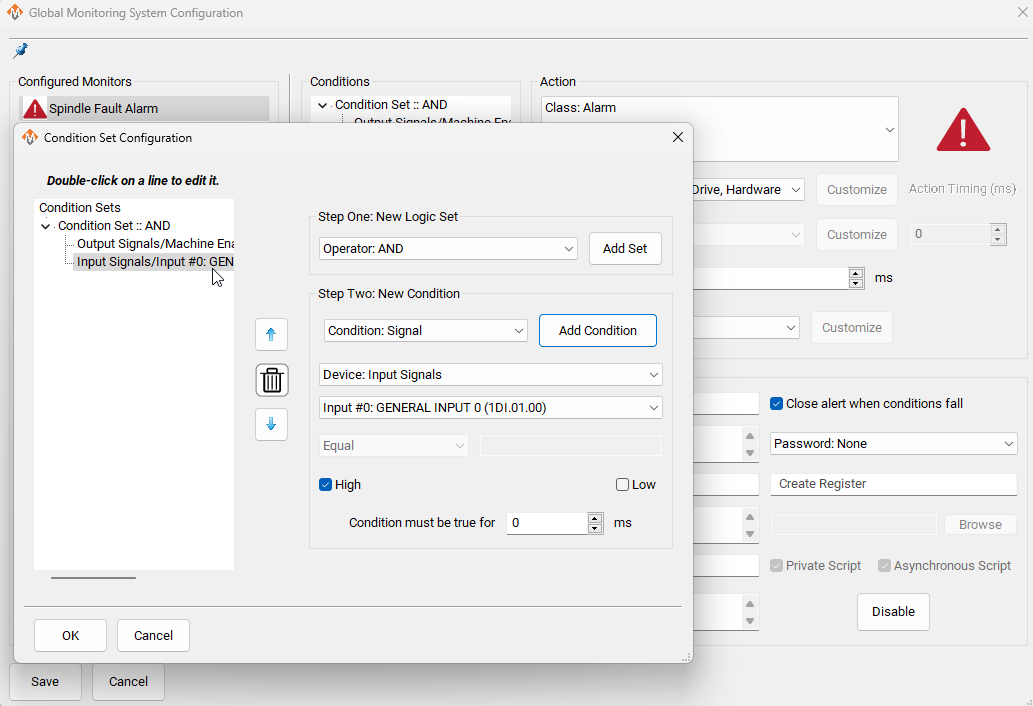Select the Output Signals/Machine Enable tree line
1033x706 pixels.
pyautogui.click(x=155, y=244)
